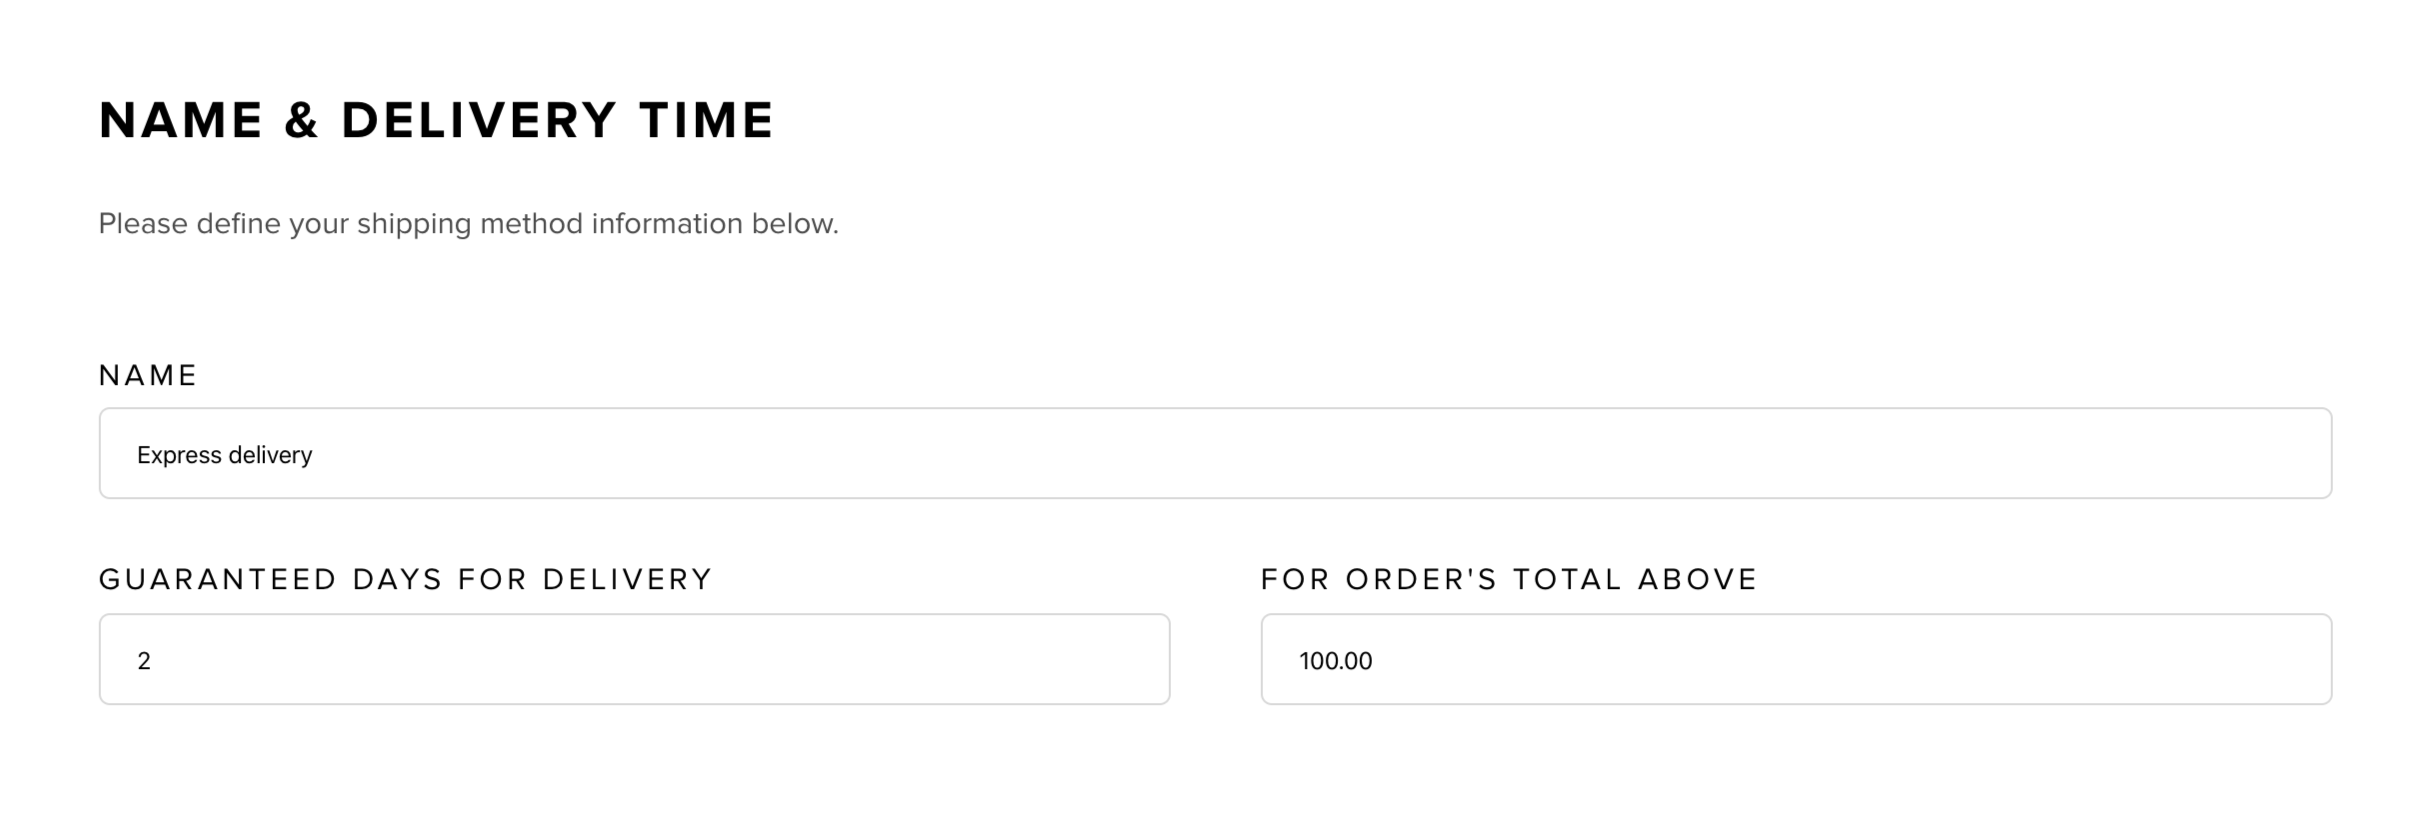Place cursor on the '2' days value
2424x820 pixels.
[x=144, y=661]
